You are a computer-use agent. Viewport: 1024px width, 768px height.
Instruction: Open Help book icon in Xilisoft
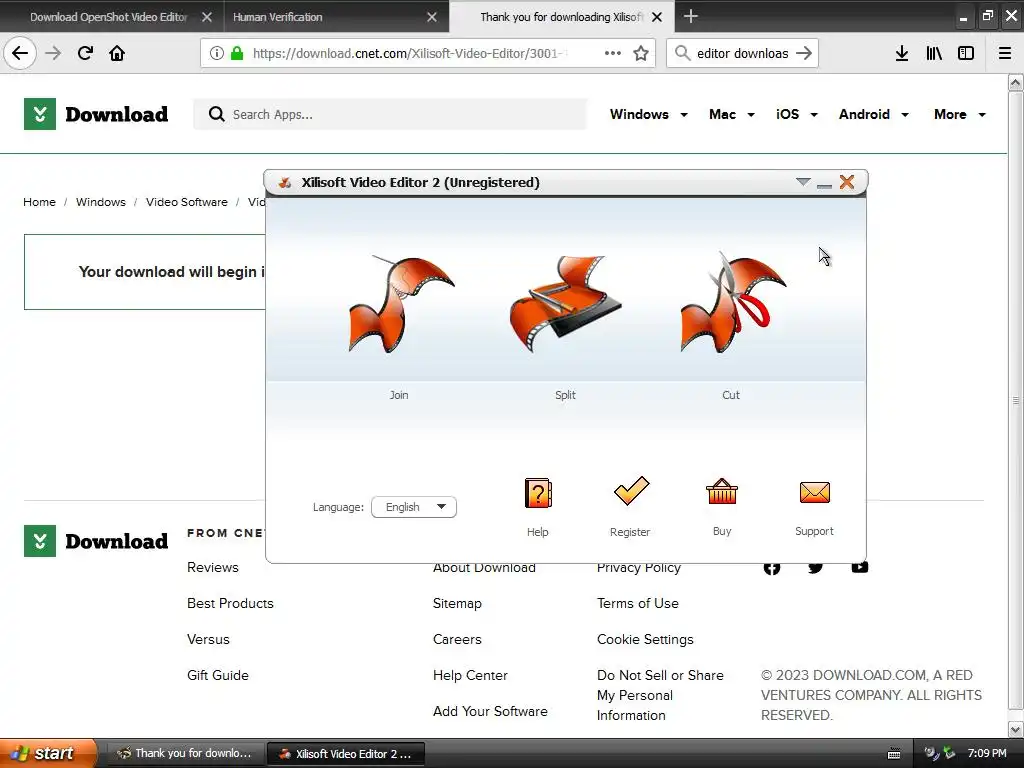pos(538,493)
